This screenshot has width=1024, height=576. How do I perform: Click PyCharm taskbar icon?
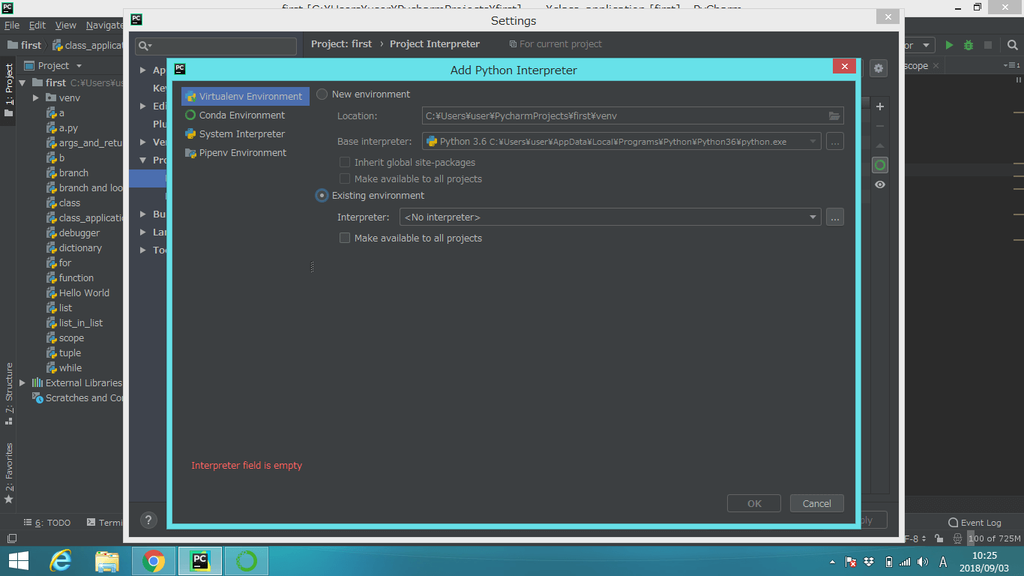(200, 561)
